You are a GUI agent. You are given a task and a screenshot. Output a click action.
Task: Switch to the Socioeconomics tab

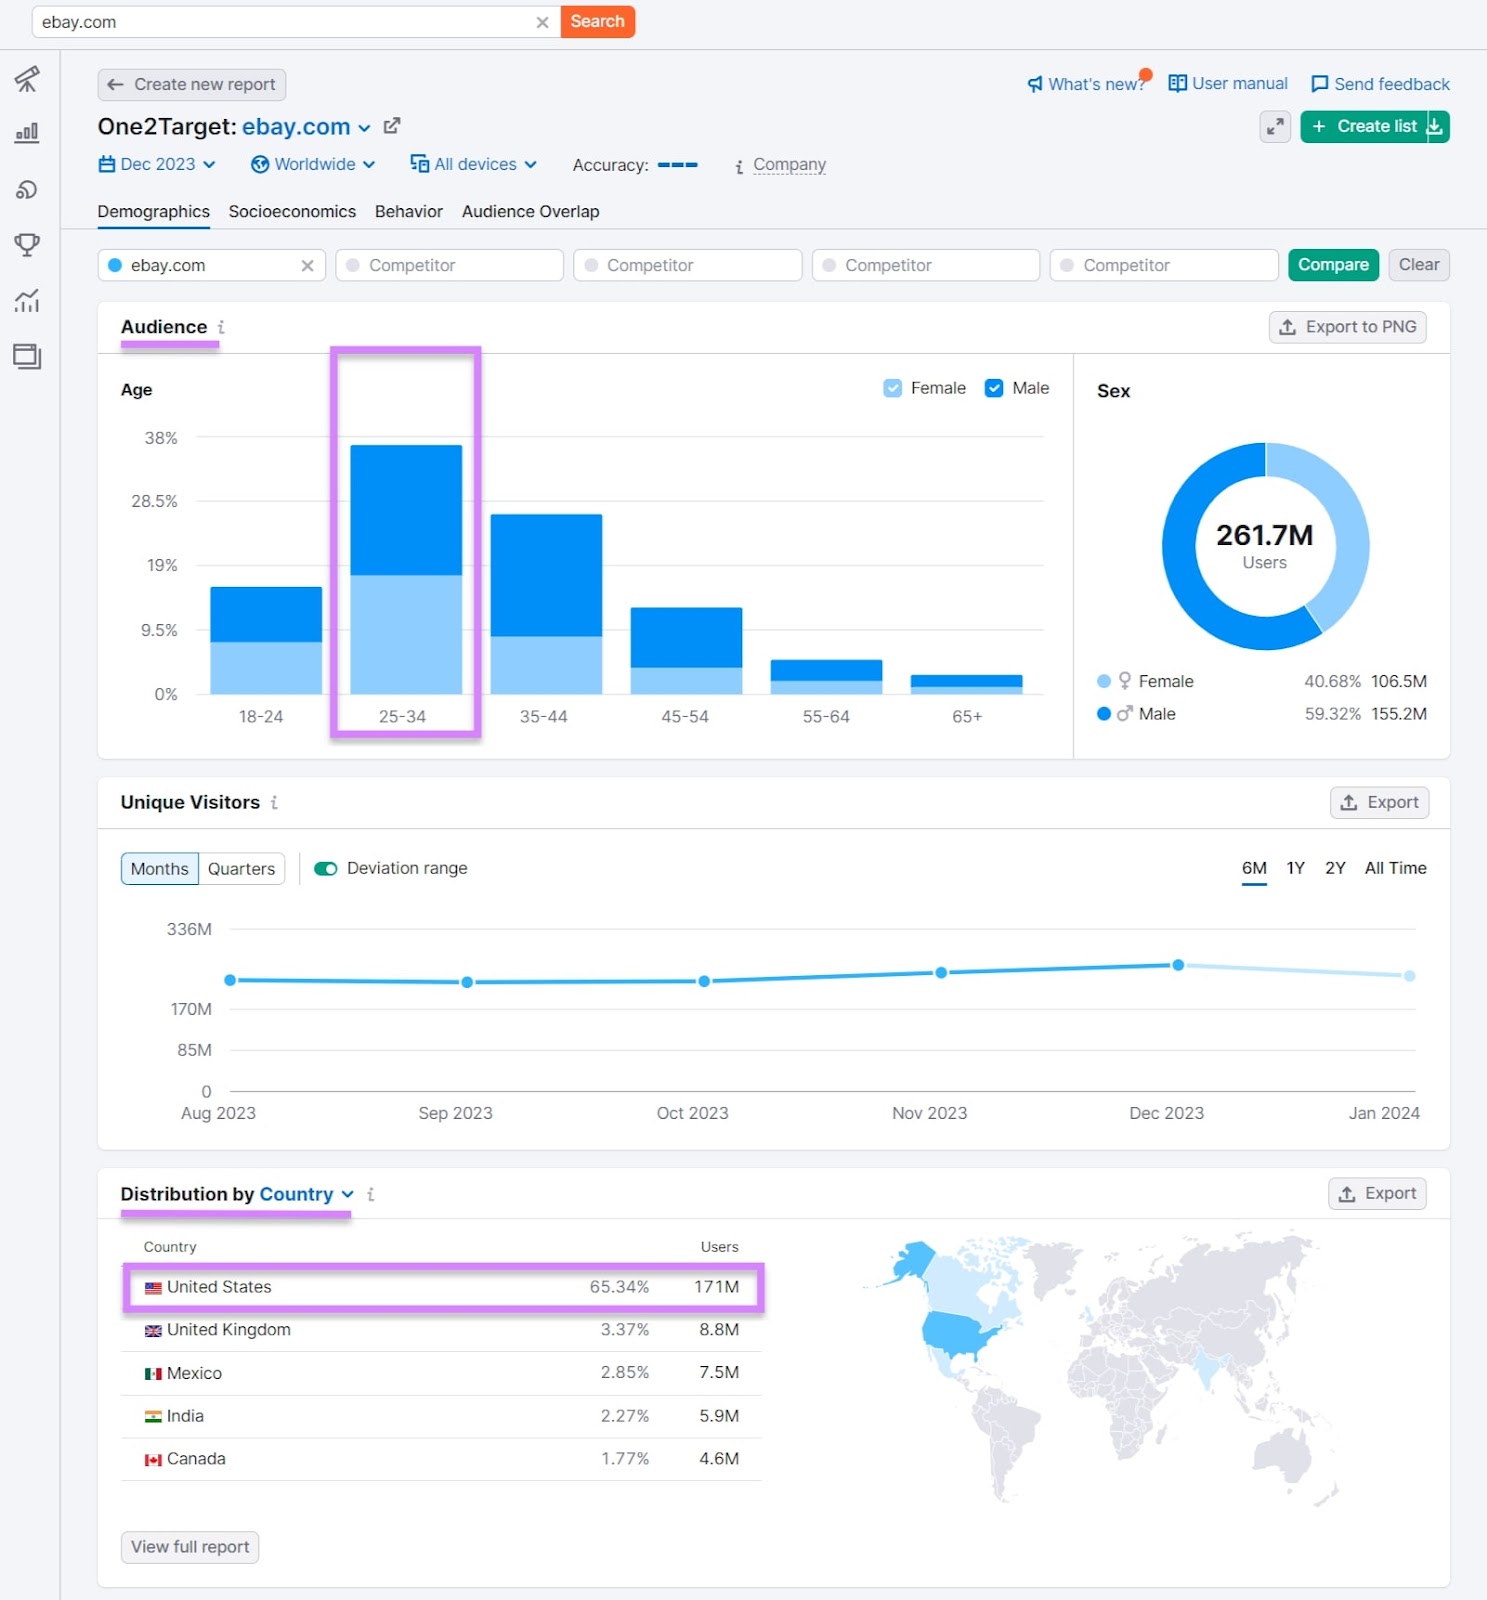292,212
